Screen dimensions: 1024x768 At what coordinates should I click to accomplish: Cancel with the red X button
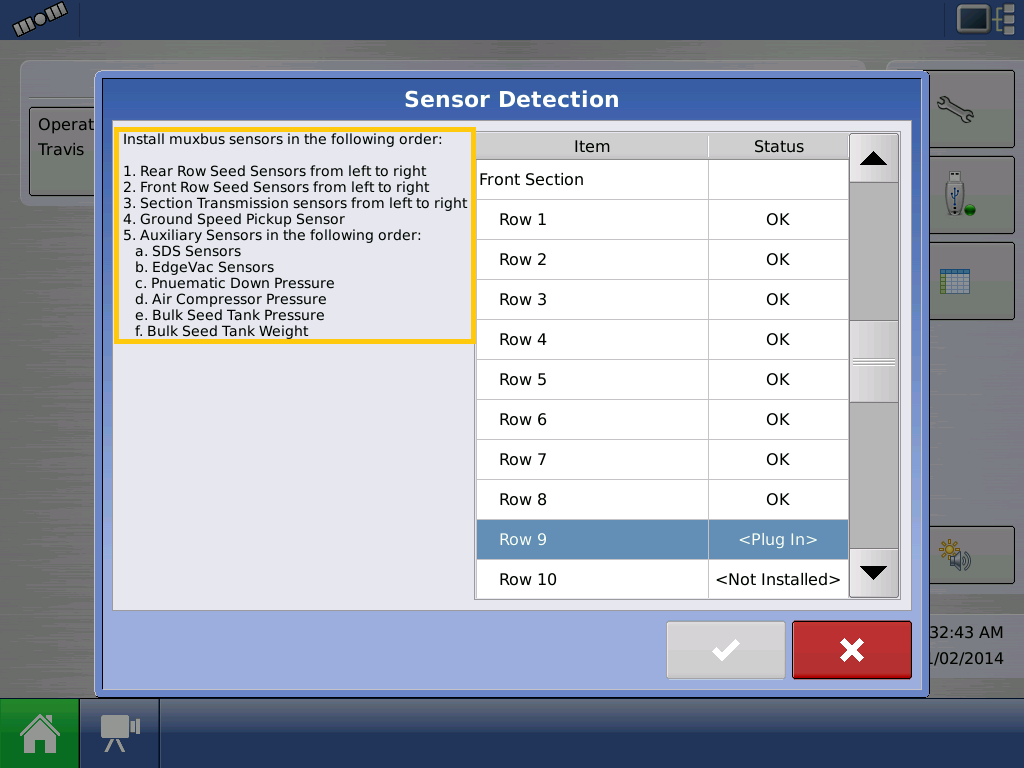click(851, 650)
